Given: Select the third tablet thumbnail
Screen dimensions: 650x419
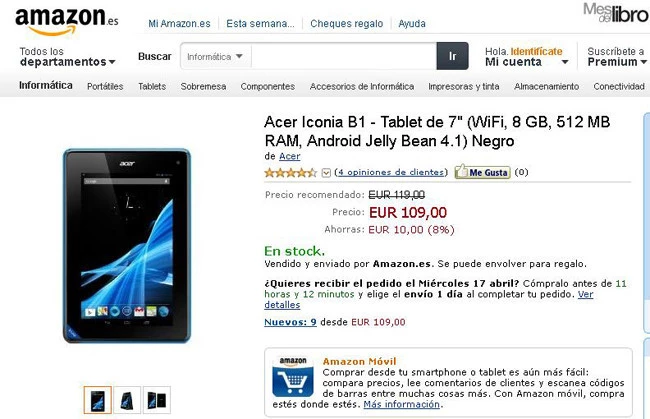Looking at the screenshot, I should [x=157, y=400].
